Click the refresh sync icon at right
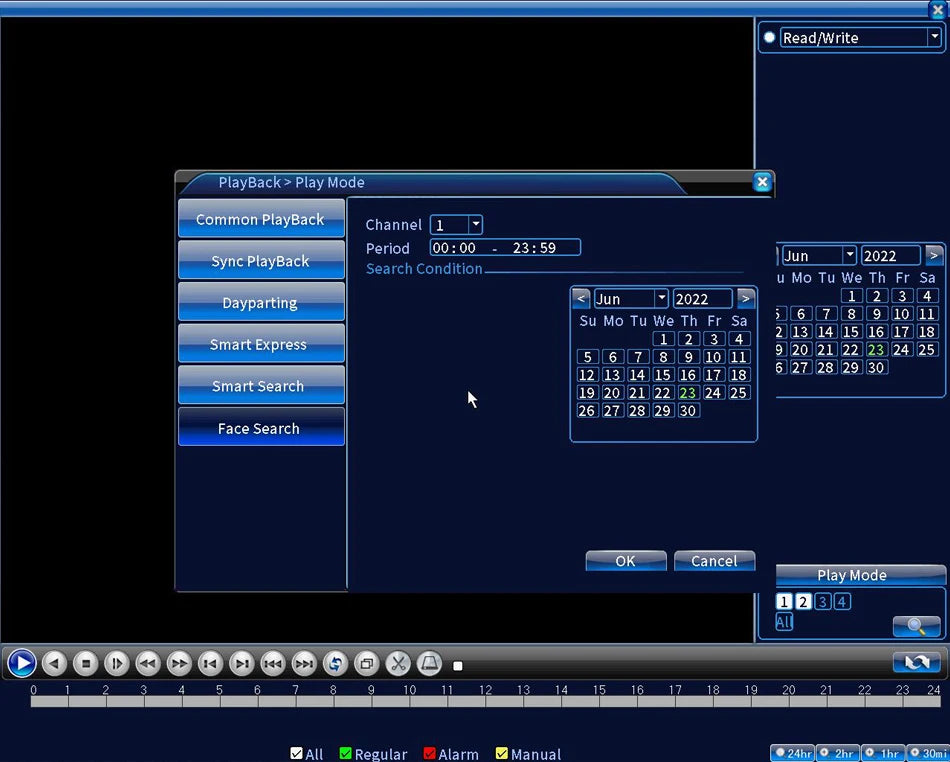The width and height of the screenshot is (950, 762). [x=916, y=662]
